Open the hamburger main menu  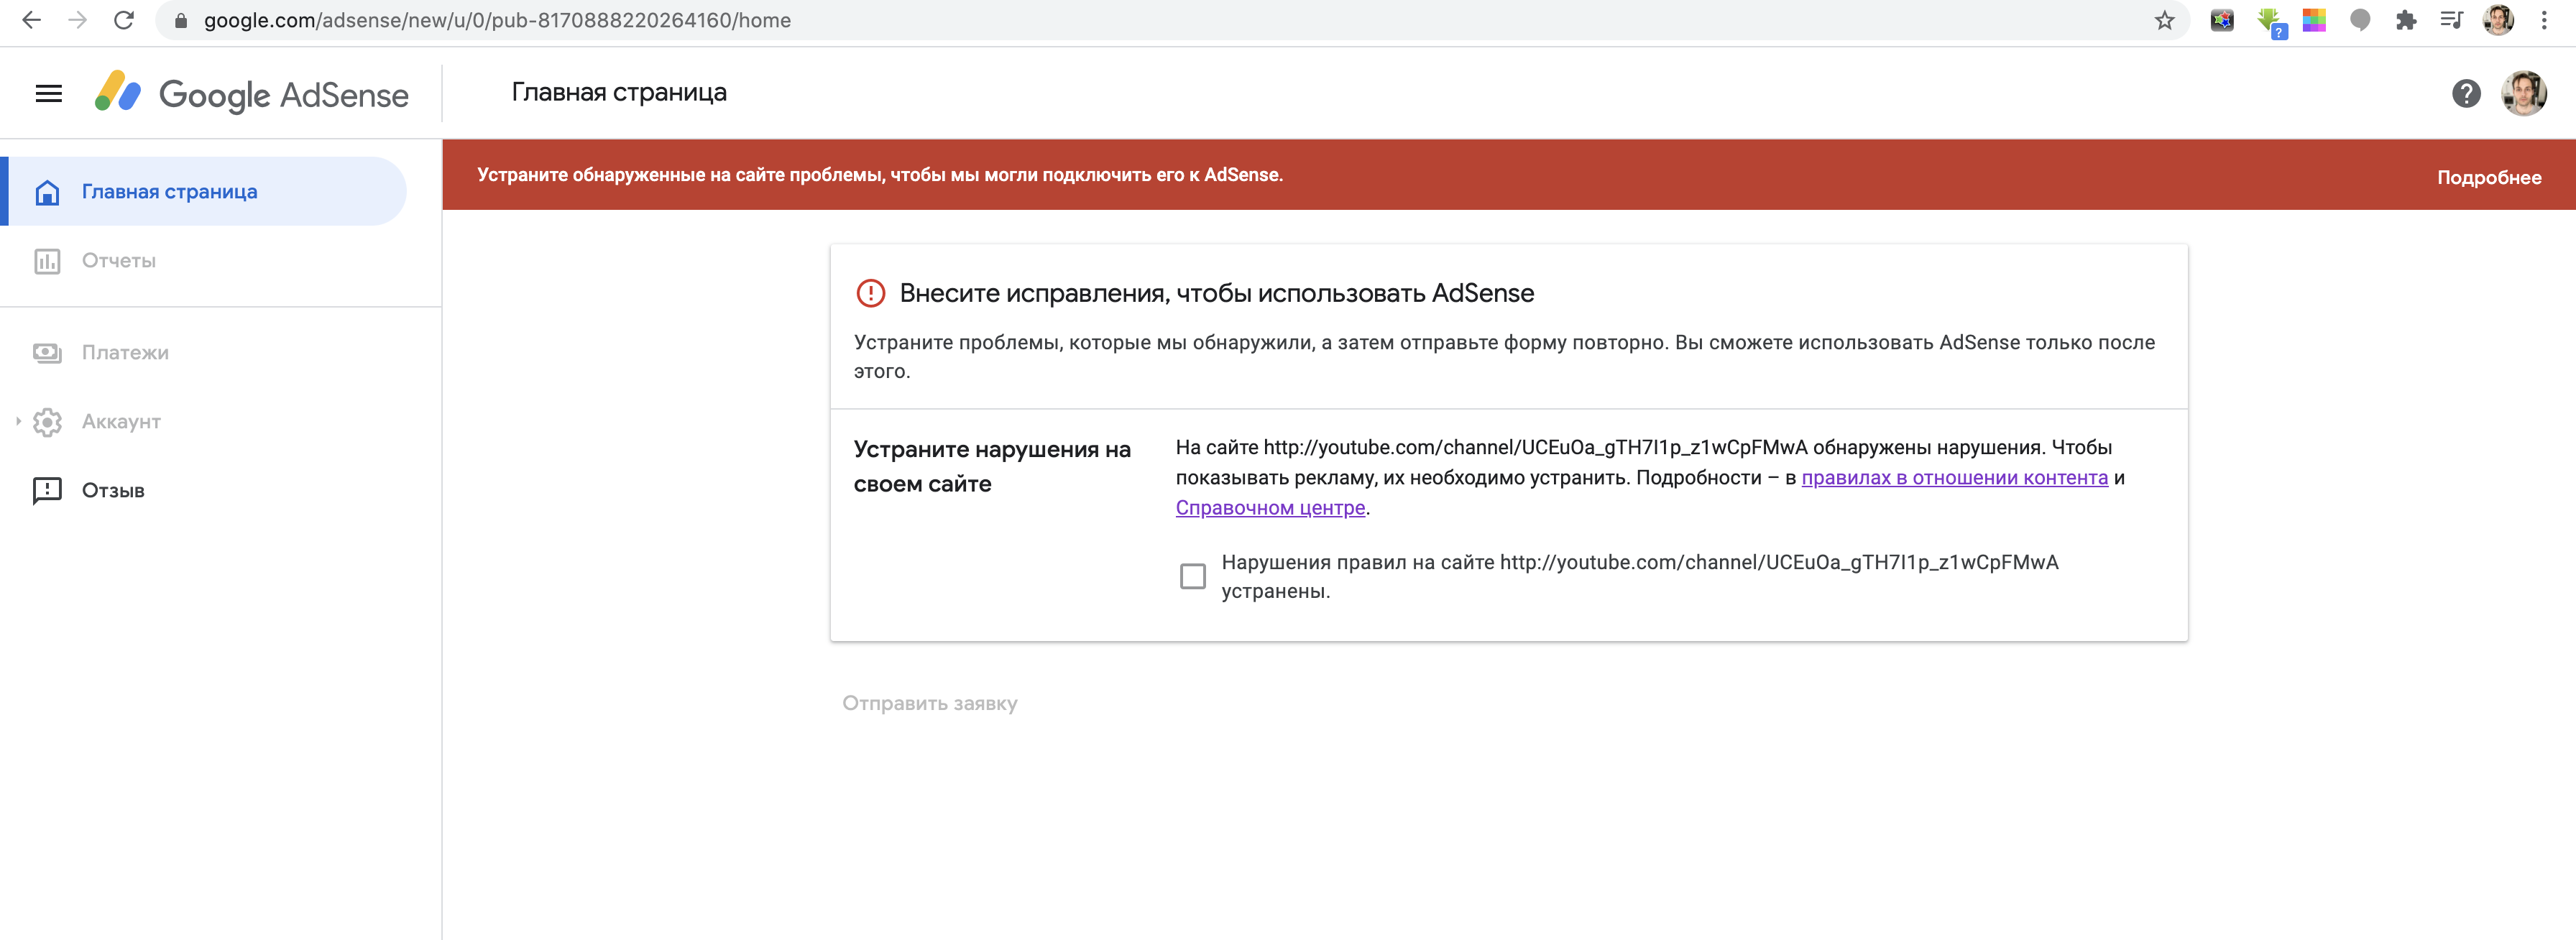point(48,94)
